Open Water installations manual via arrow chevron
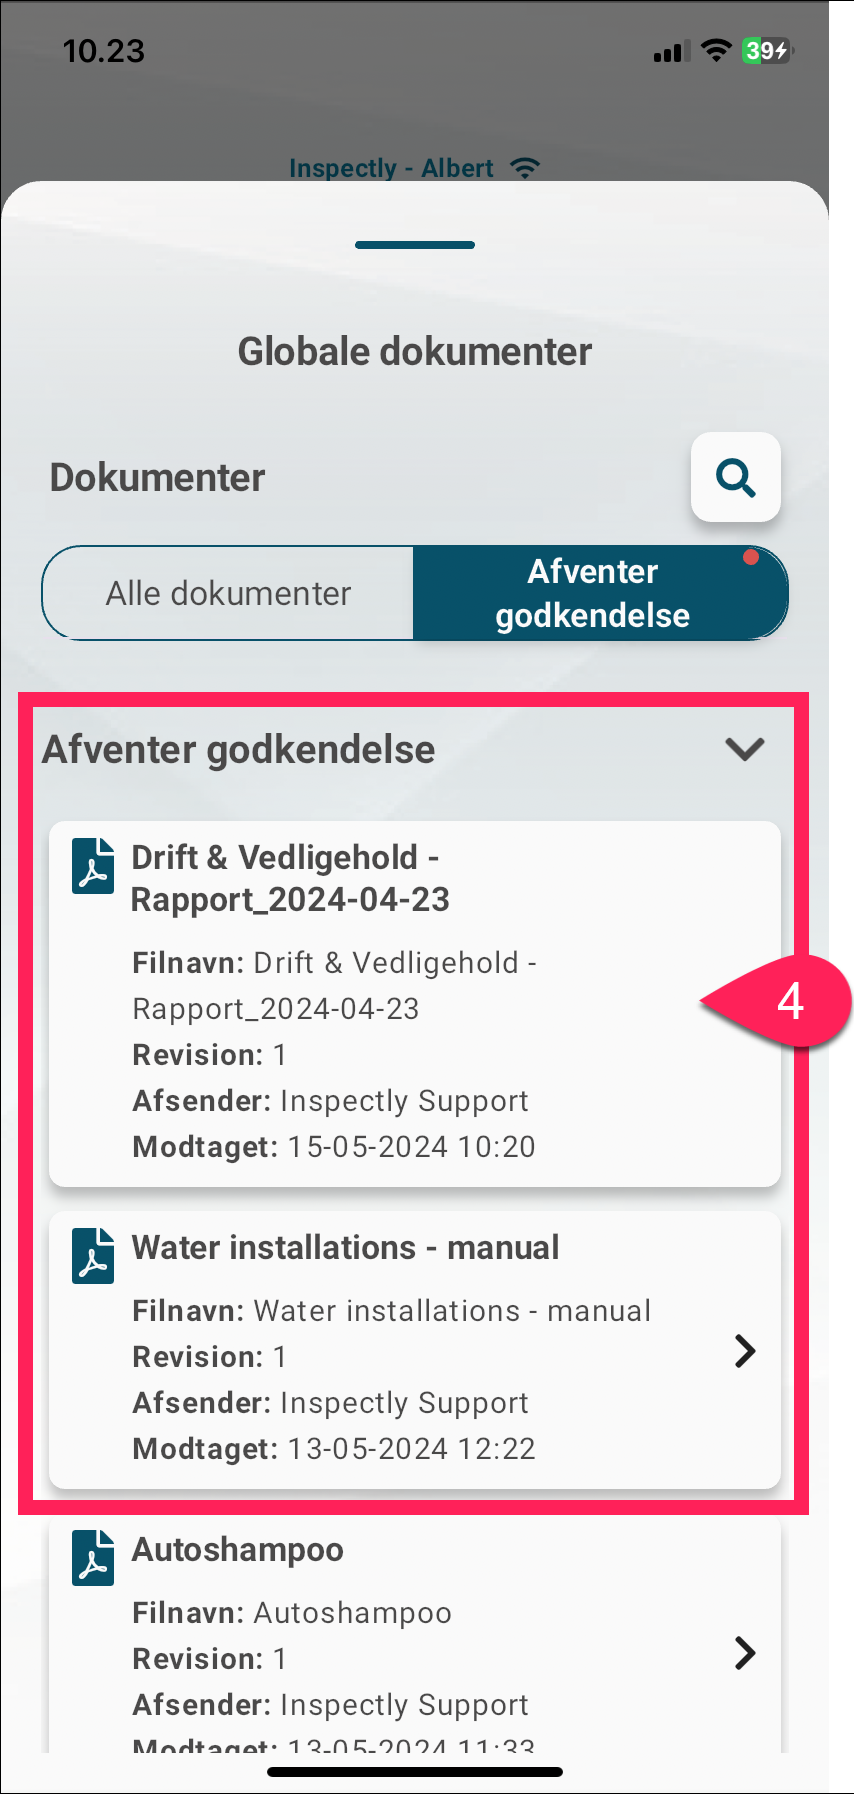 click(745, 1351)
